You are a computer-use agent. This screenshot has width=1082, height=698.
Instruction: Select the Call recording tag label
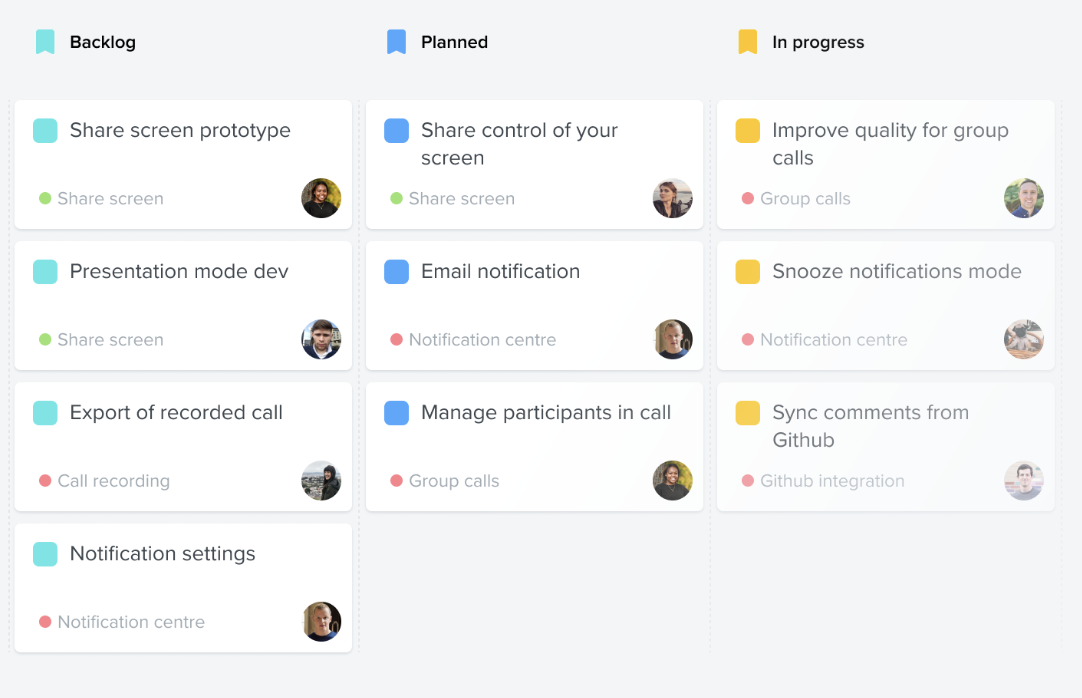[x=113, y=481]
